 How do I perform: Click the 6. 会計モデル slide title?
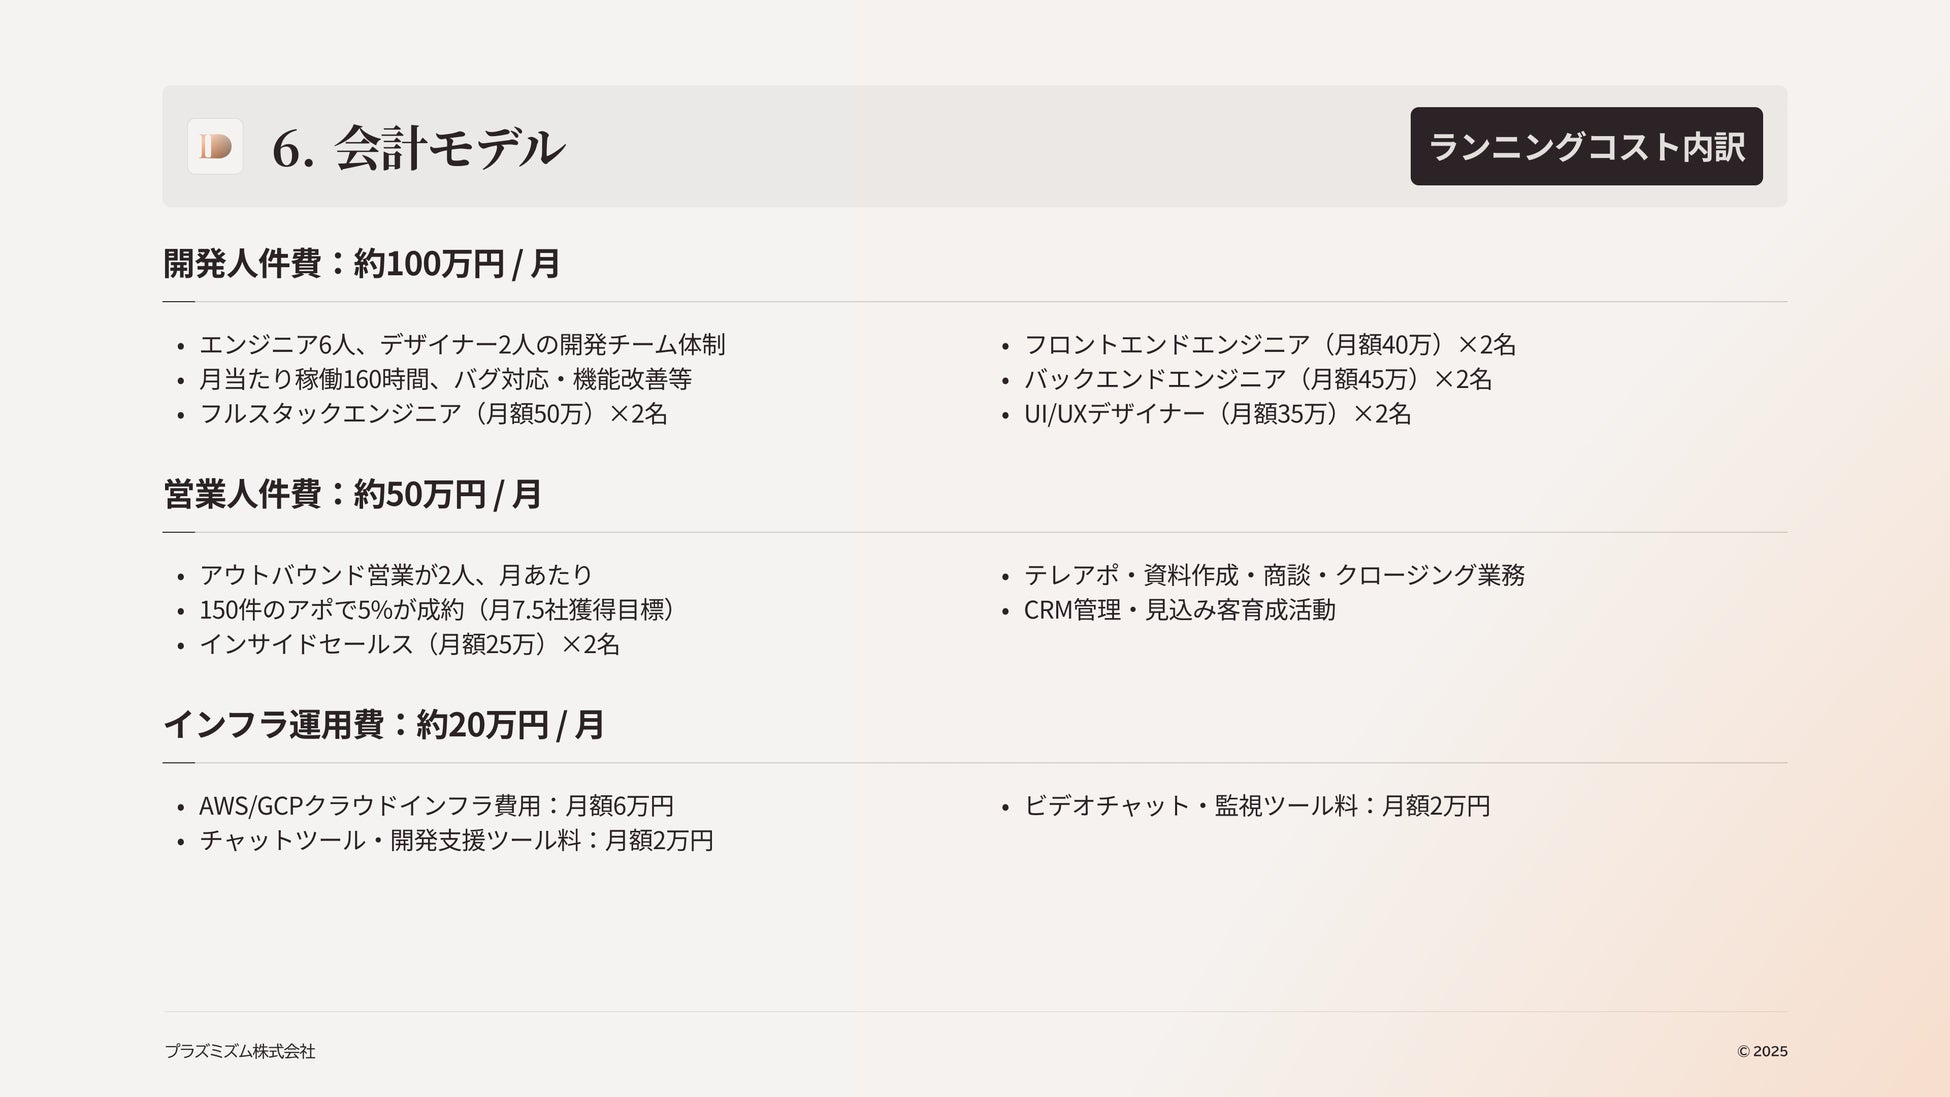coord(418,148)
